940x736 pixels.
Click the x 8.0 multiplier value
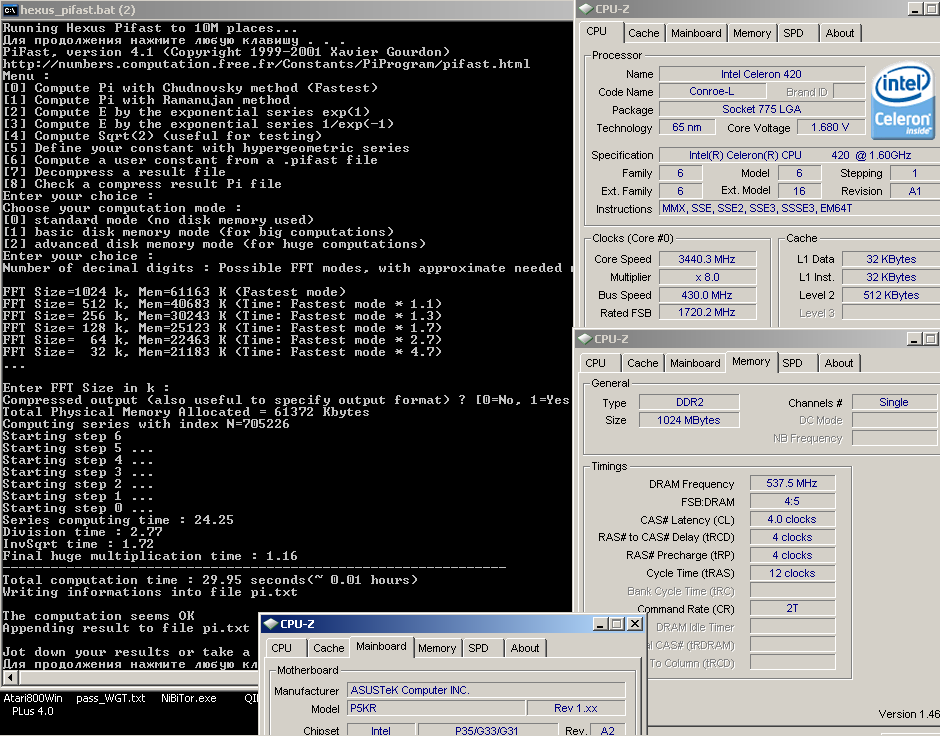(707, 277)
